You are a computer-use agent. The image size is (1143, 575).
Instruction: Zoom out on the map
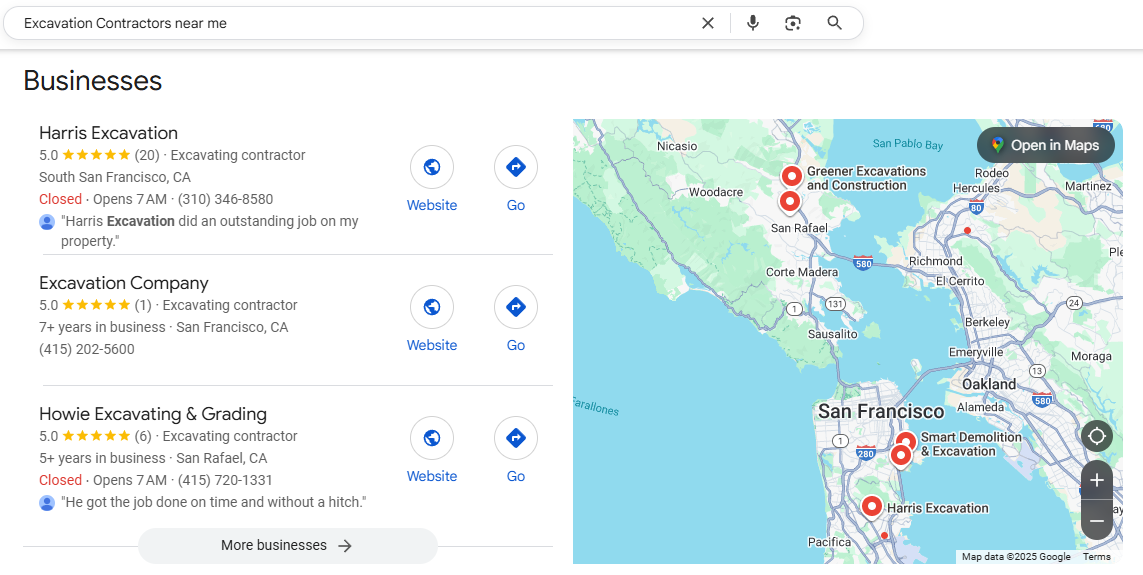coord(1096,520)
